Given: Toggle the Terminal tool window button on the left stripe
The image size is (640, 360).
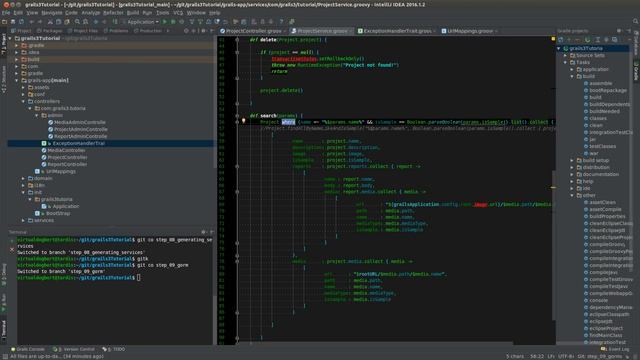Looking at the screenshot, I should tap(4, 331).
